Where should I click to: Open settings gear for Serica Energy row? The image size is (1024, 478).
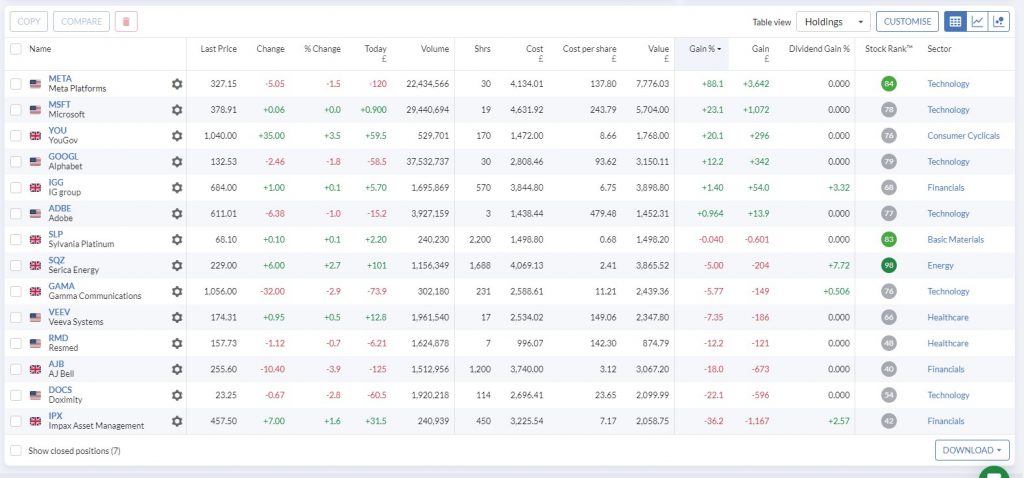click(x=177, y=266)
